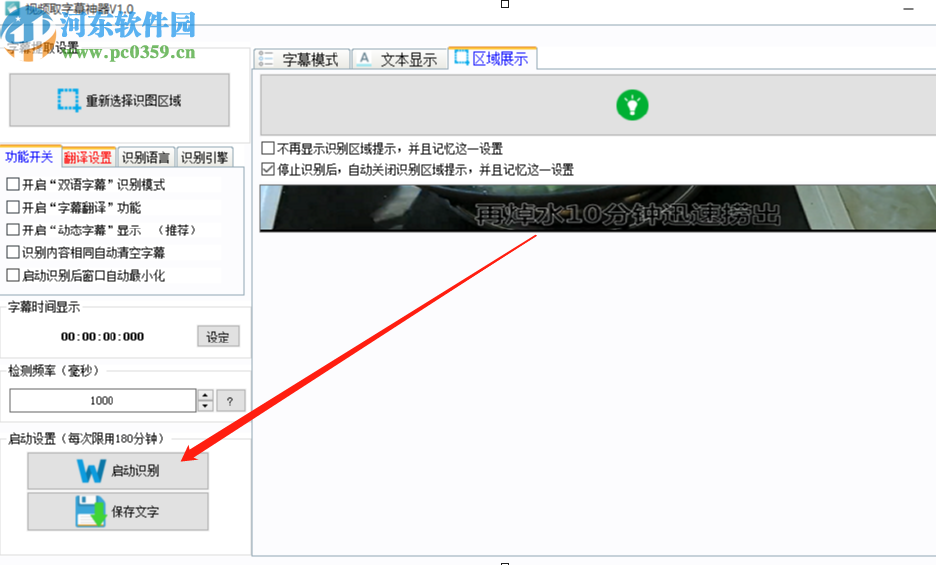The height and width of the screenshot is (565, 936).
Task: Increase detection frequency with up arrow
Action: (x=205, y=395)
